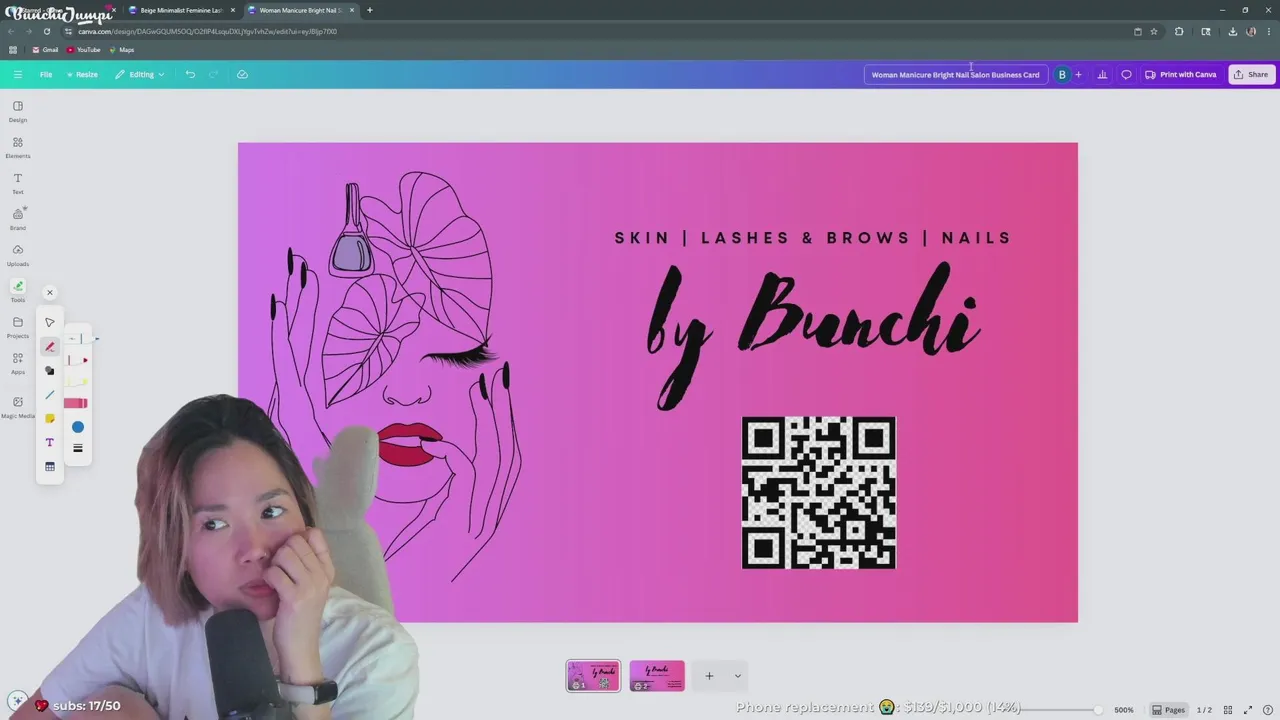Select page 2 thumbnail
Viewport: 1280px width, 720px height.
[657, 676]
